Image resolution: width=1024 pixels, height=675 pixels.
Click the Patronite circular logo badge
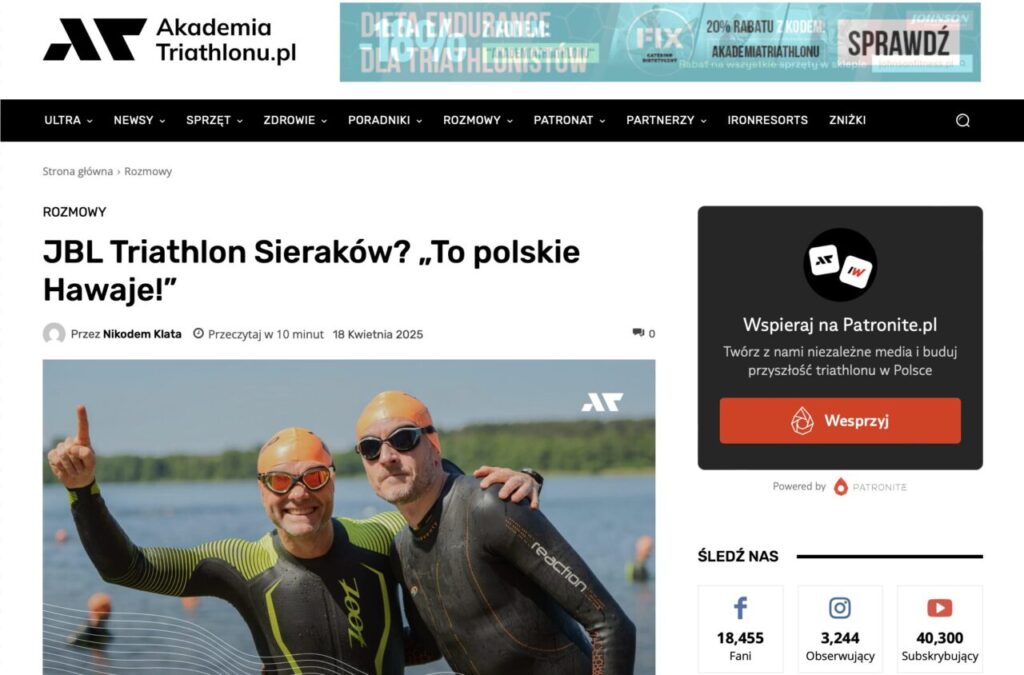click(x=840, y=264)
